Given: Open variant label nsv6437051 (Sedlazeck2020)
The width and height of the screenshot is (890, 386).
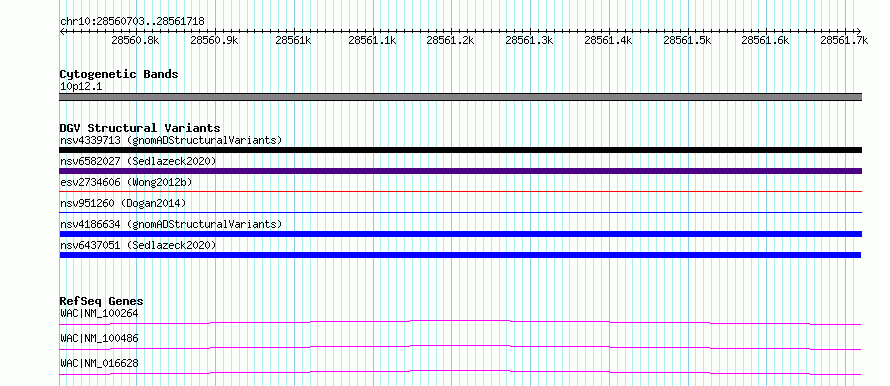Looking at the screenshot, I should tap(138, 245).
